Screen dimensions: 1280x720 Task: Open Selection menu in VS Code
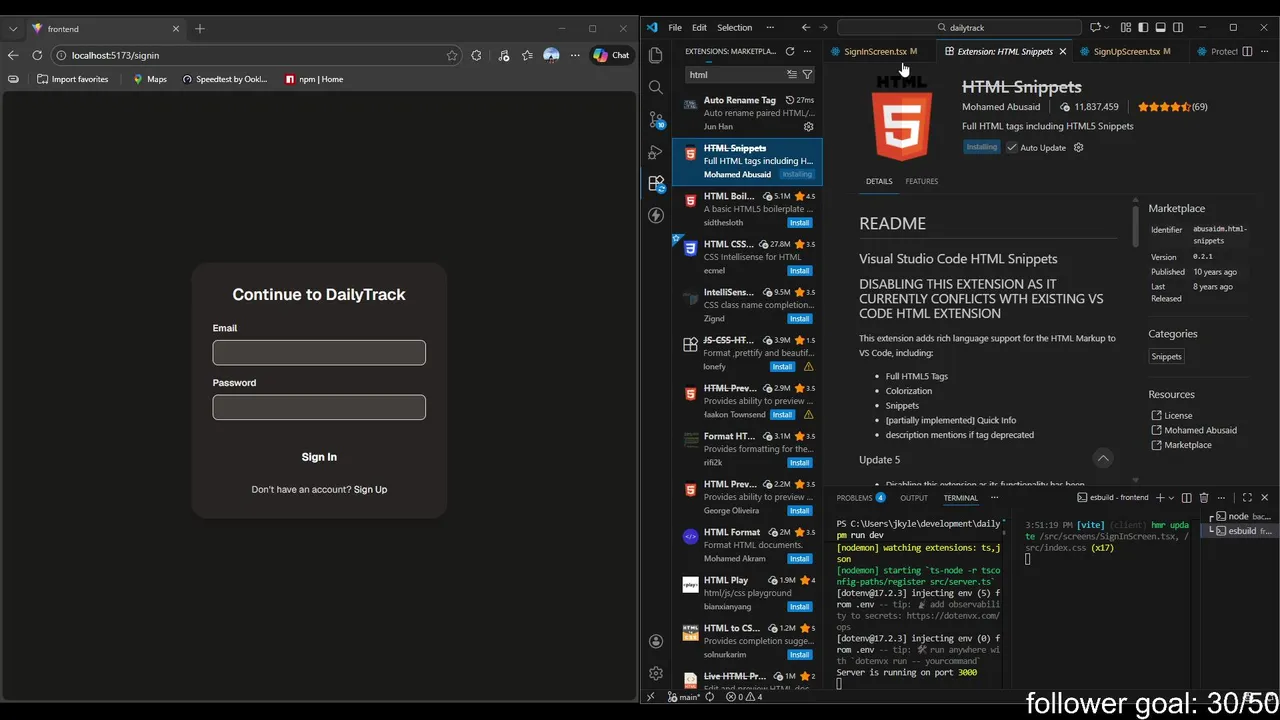point(734,27)
